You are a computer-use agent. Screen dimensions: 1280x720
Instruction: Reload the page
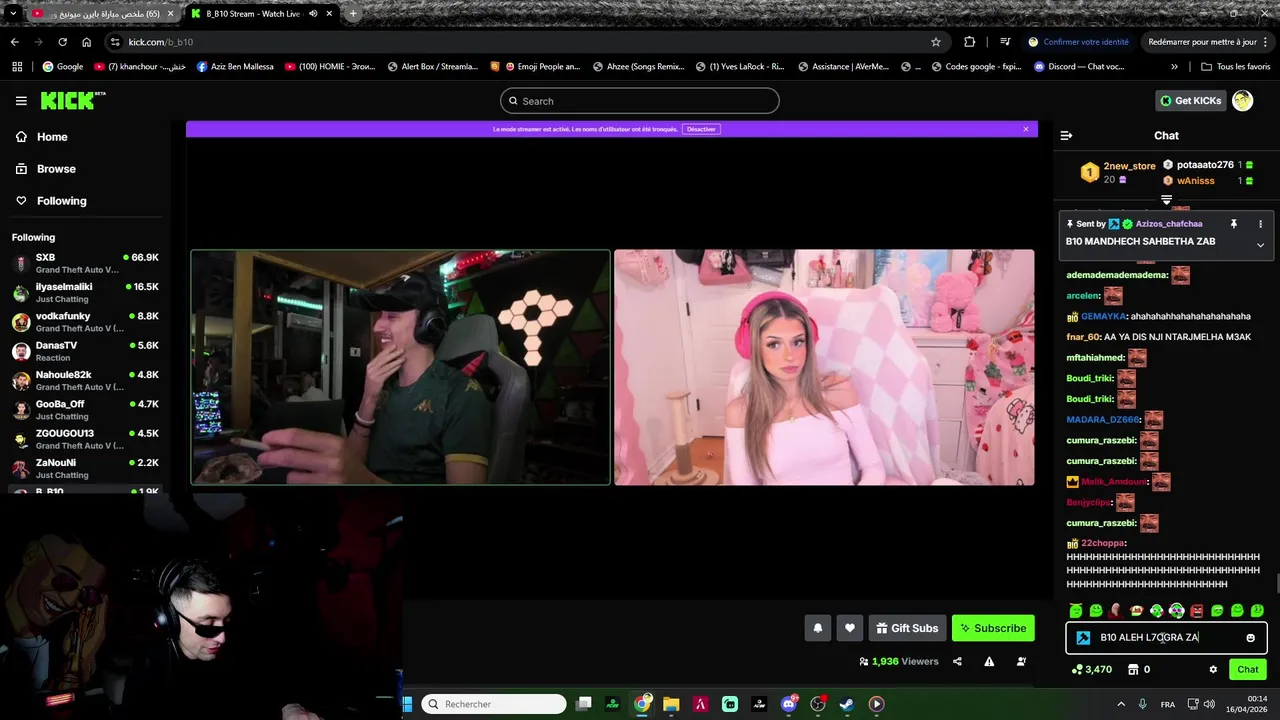pyautogui.click(x=62, y=42)
